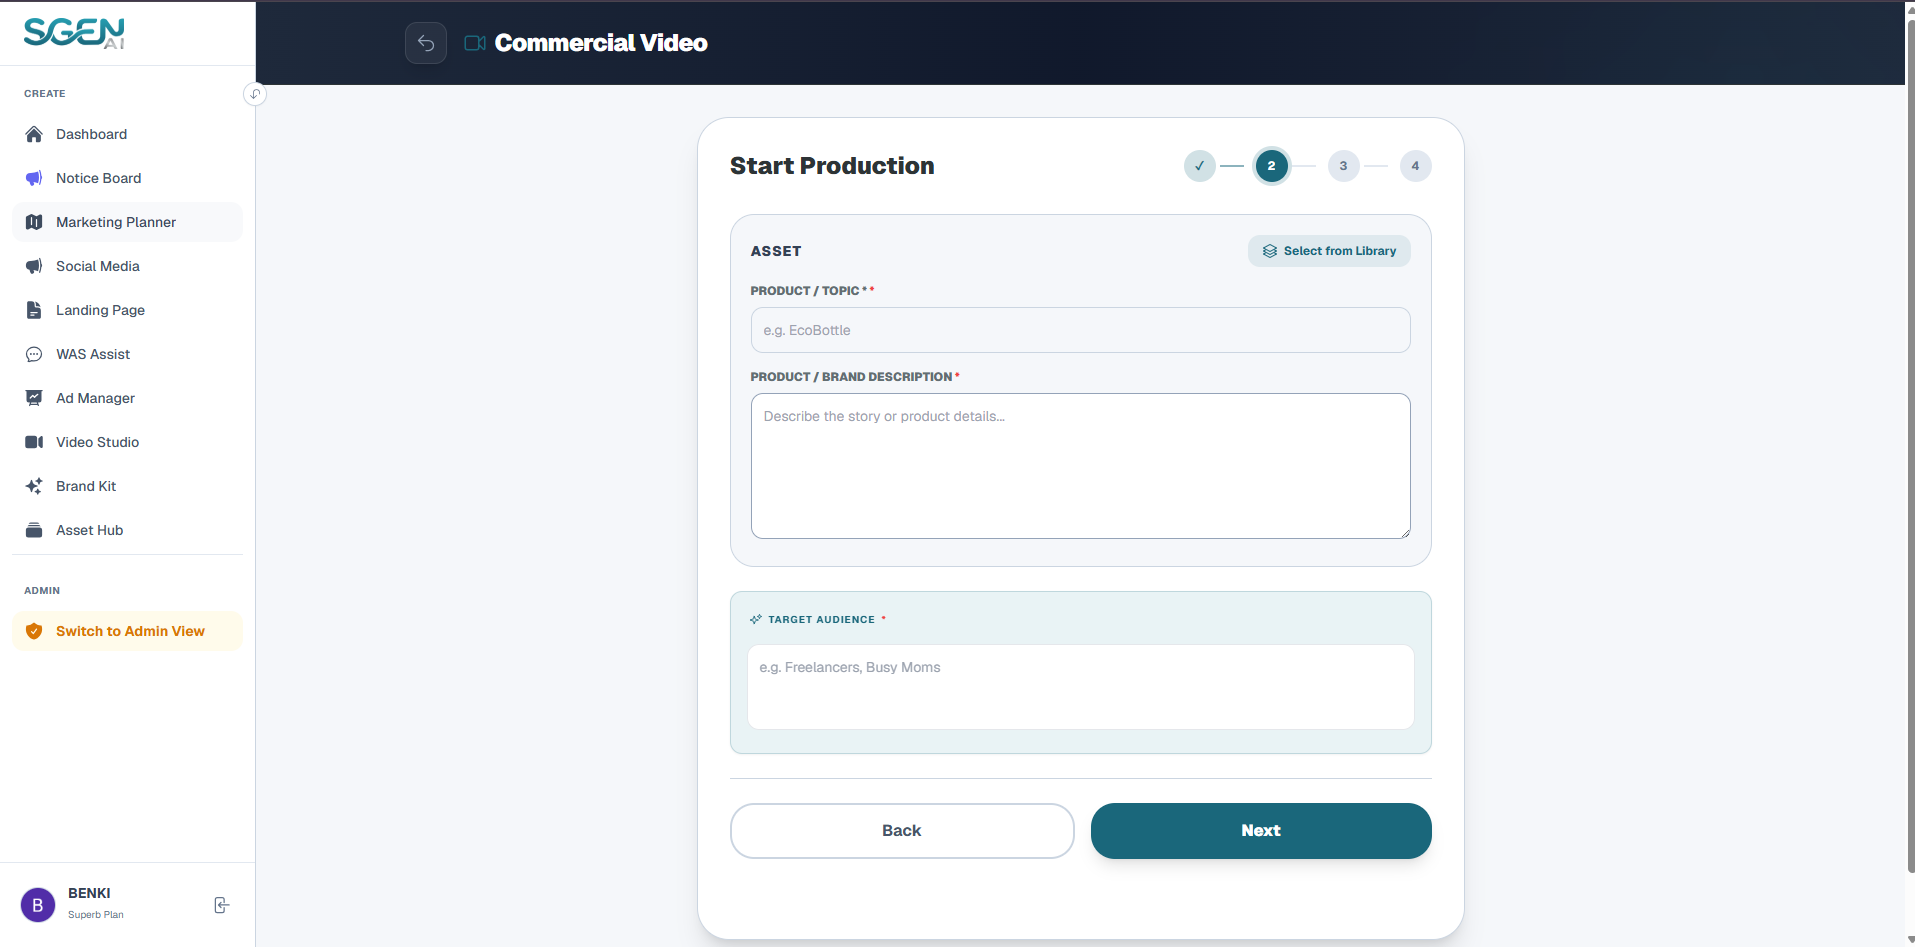Open Video Studio from the sidebar
This screenshot has height=947, width=1915.
pyautogui.click(x=127, y=442)
